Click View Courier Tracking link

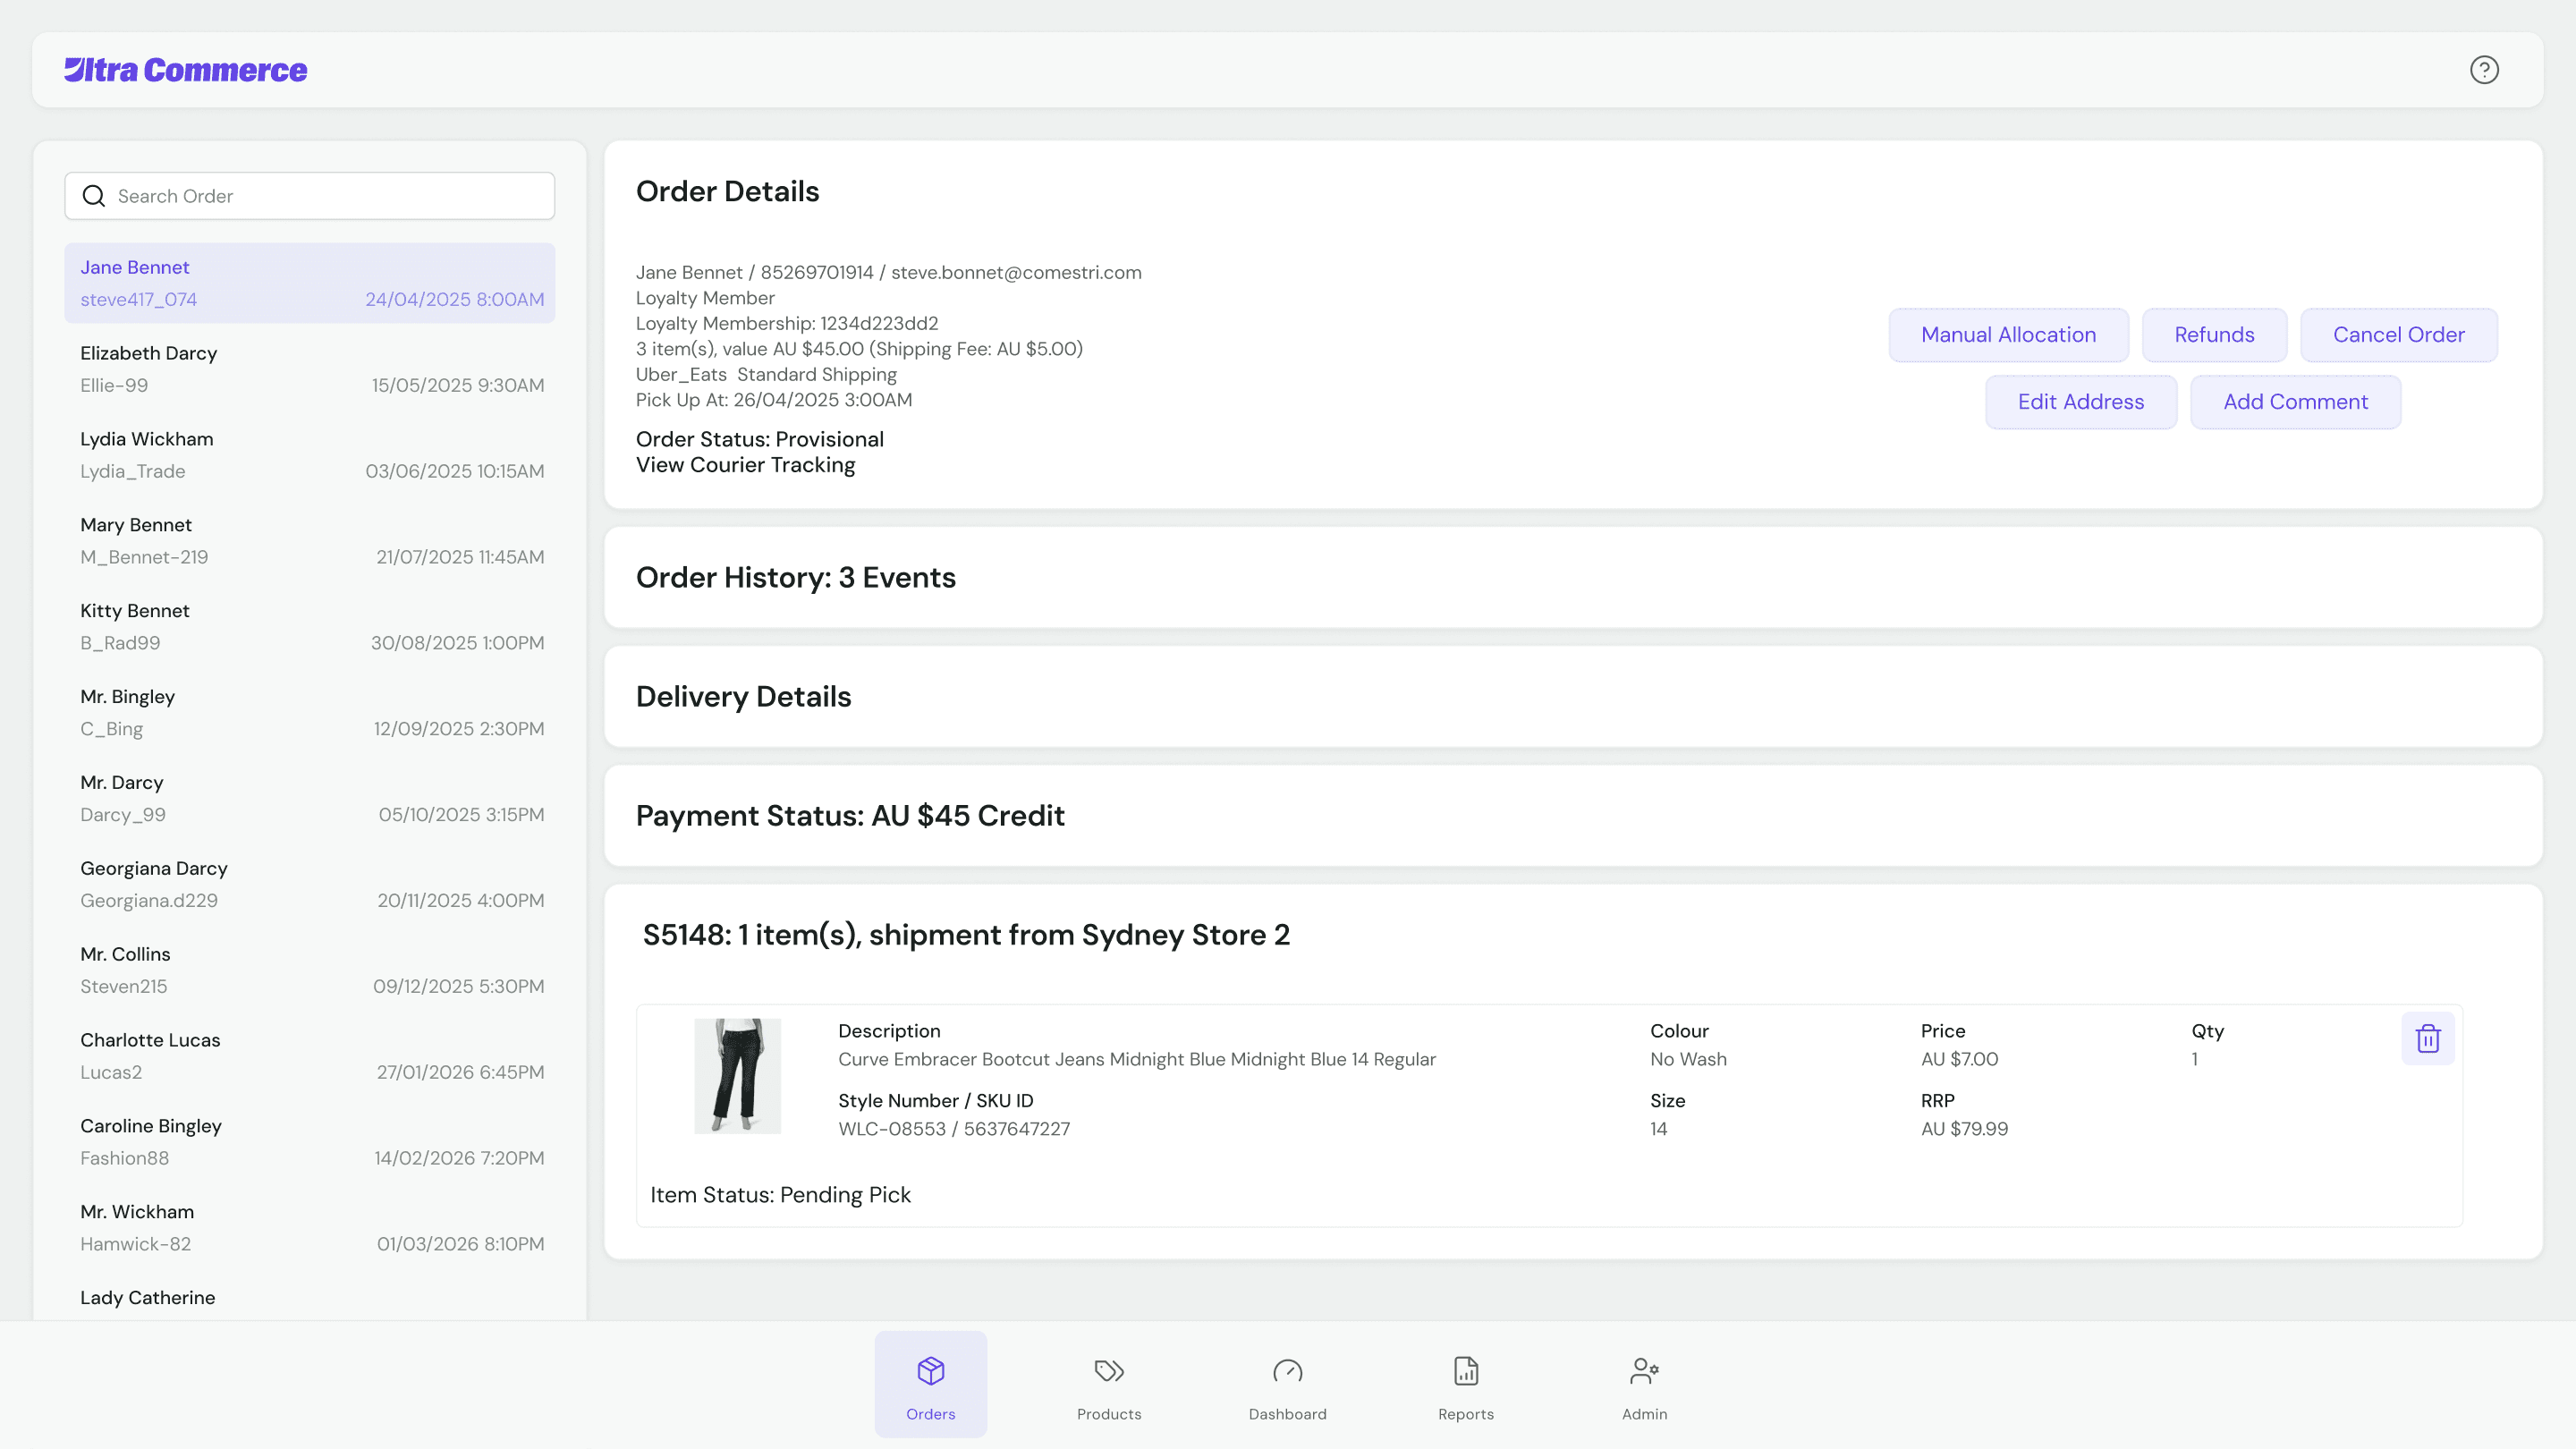[x=745, y=465]
